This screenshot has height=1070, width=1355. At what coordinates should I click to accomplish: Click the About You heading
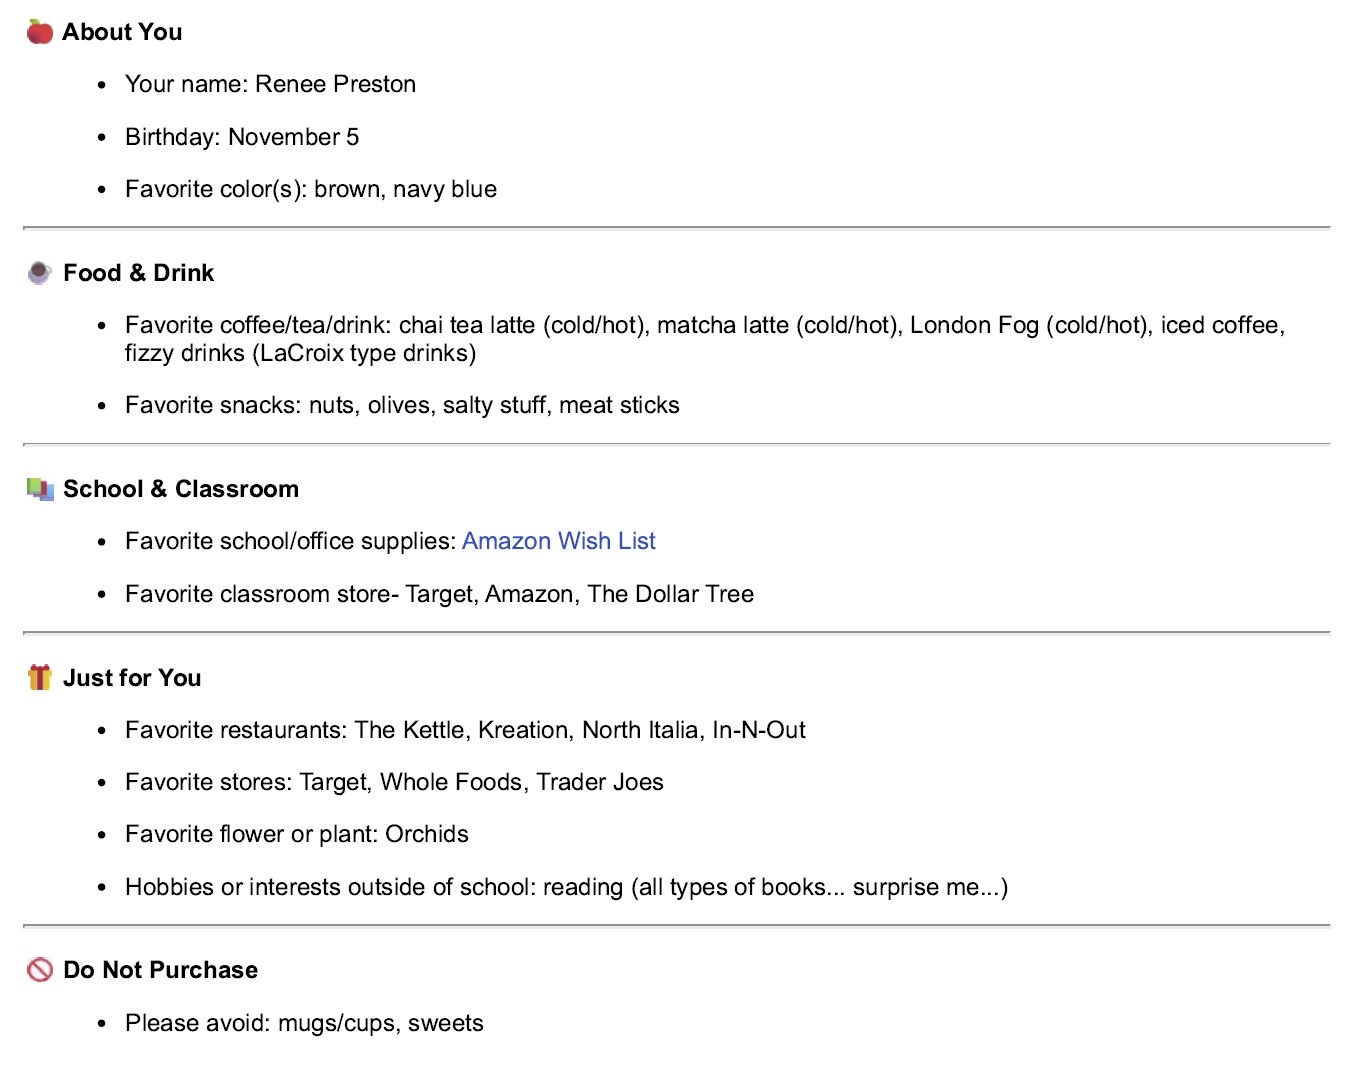pos(122,32)
